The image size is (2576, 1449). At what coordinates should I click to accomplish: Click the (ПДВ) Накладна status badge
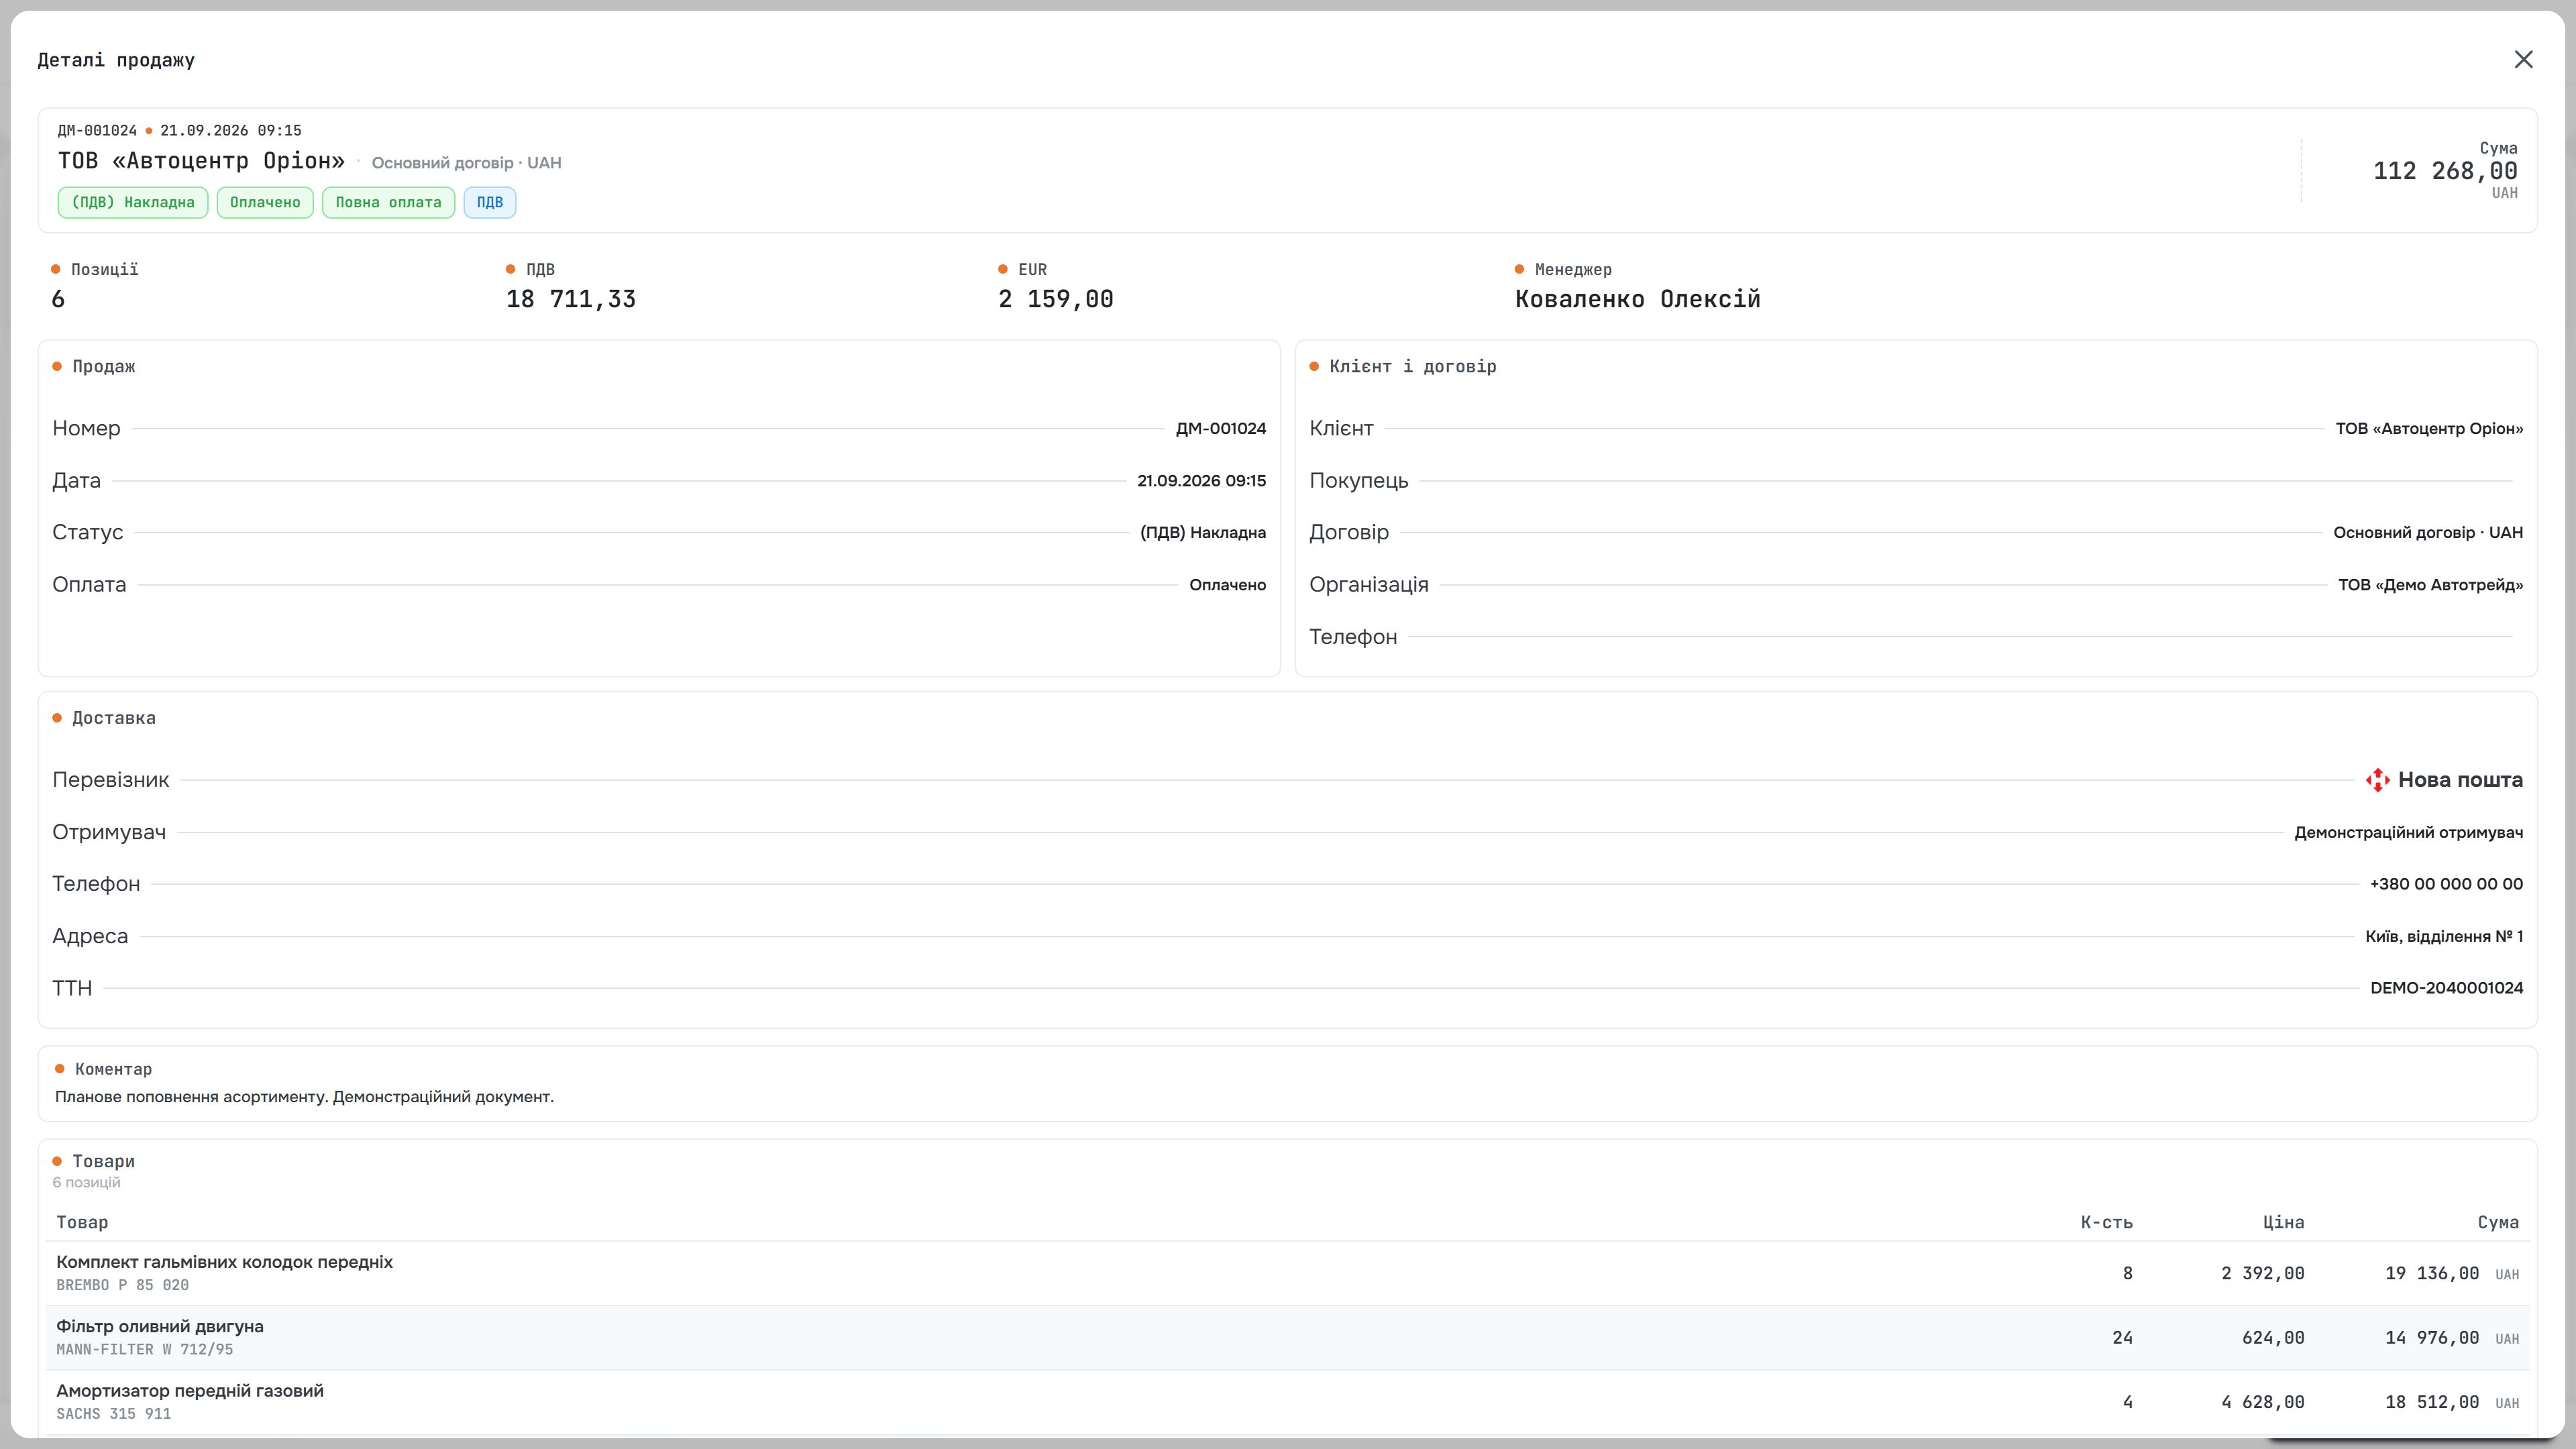point(133,202)
